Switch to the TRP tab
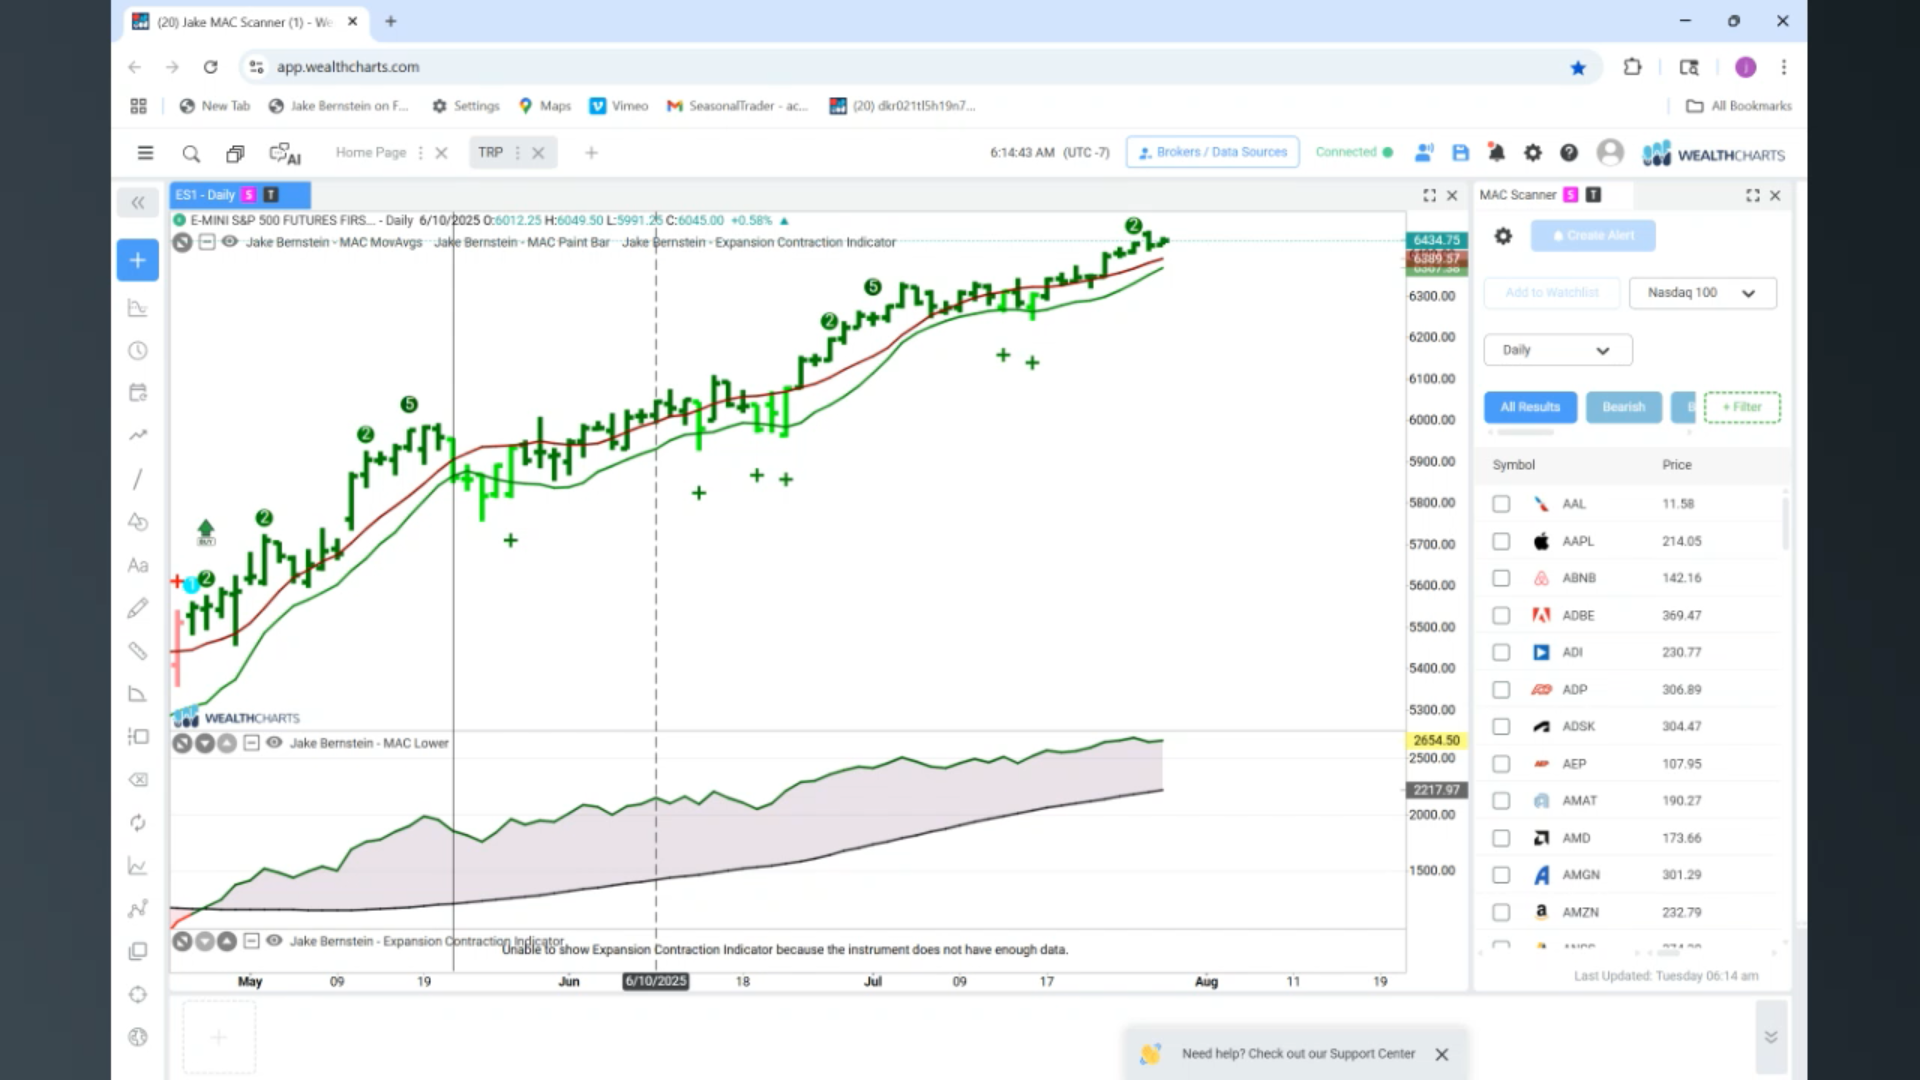The width and height of the screenshot is (1920, 1080). click(x=490, y=152)
